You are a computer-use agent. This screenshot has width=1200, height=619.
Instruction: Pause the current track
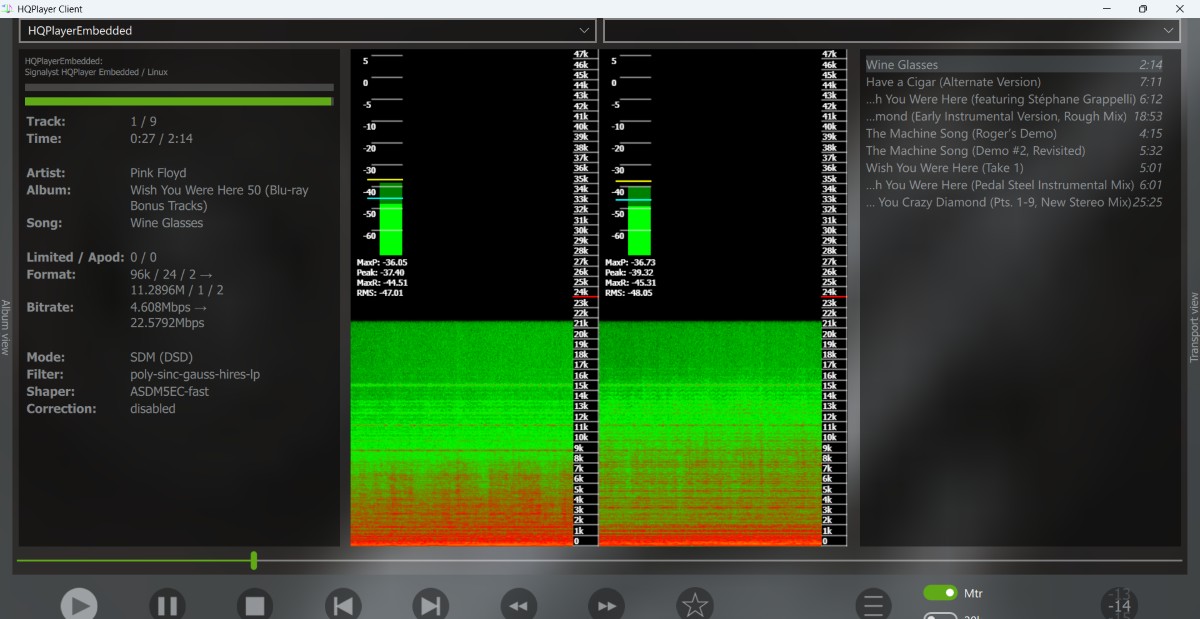point(167,605)
